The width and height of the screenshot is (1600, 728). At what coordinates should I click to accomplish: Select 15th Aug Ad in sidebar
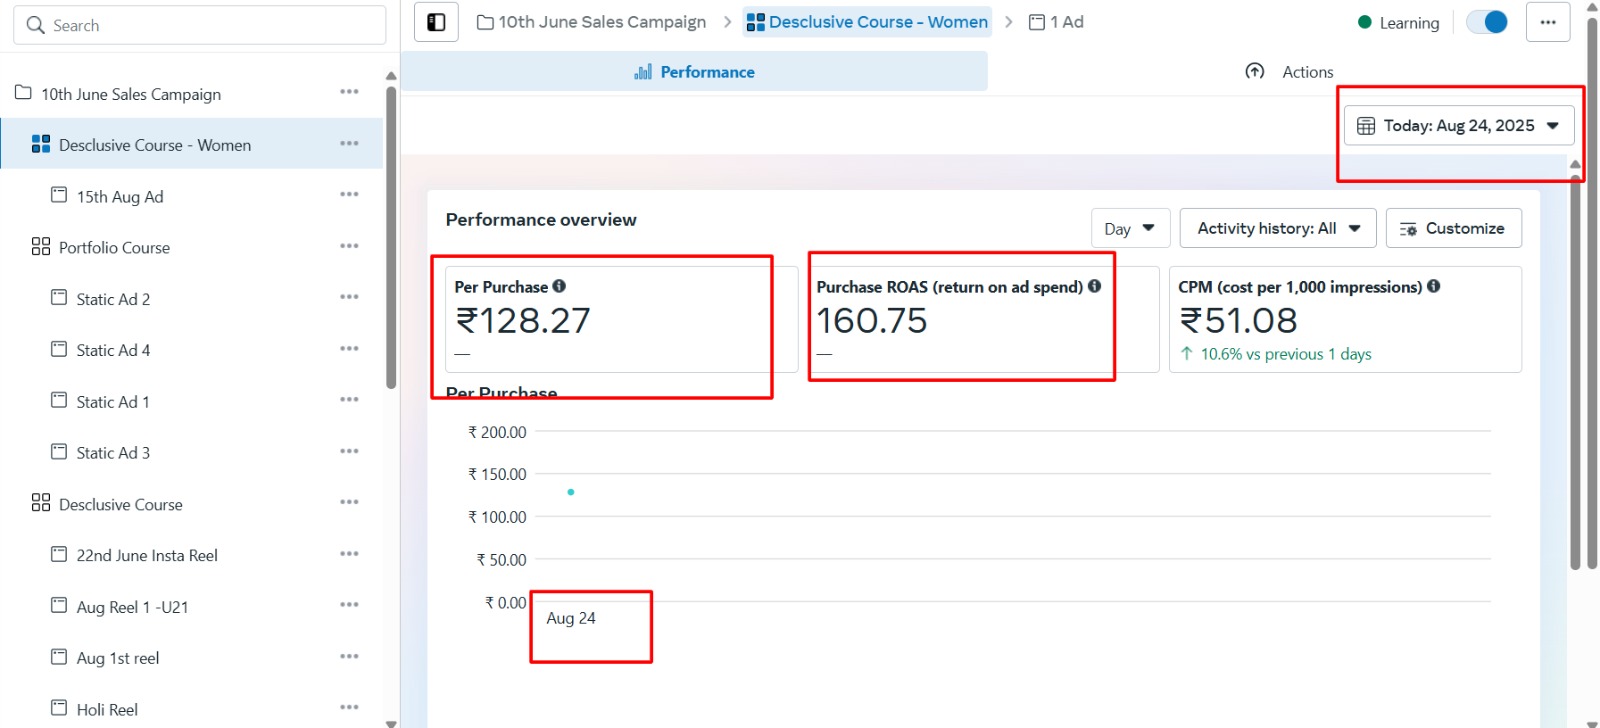pos(120,197)
